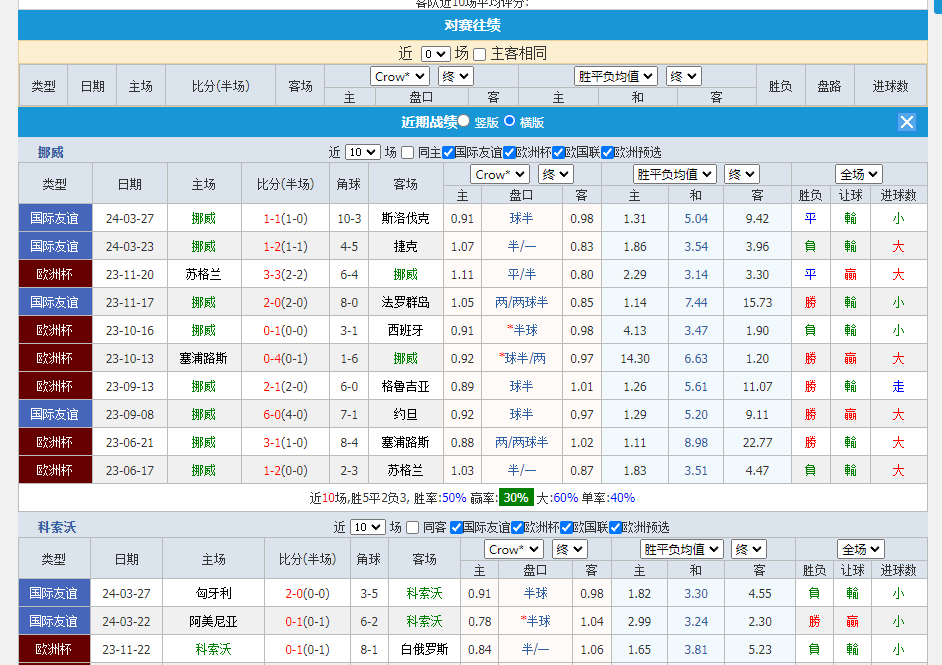942x665 pixels.
Task: Enable the 同客 checkbox for 科索沃
Action: 412,527
